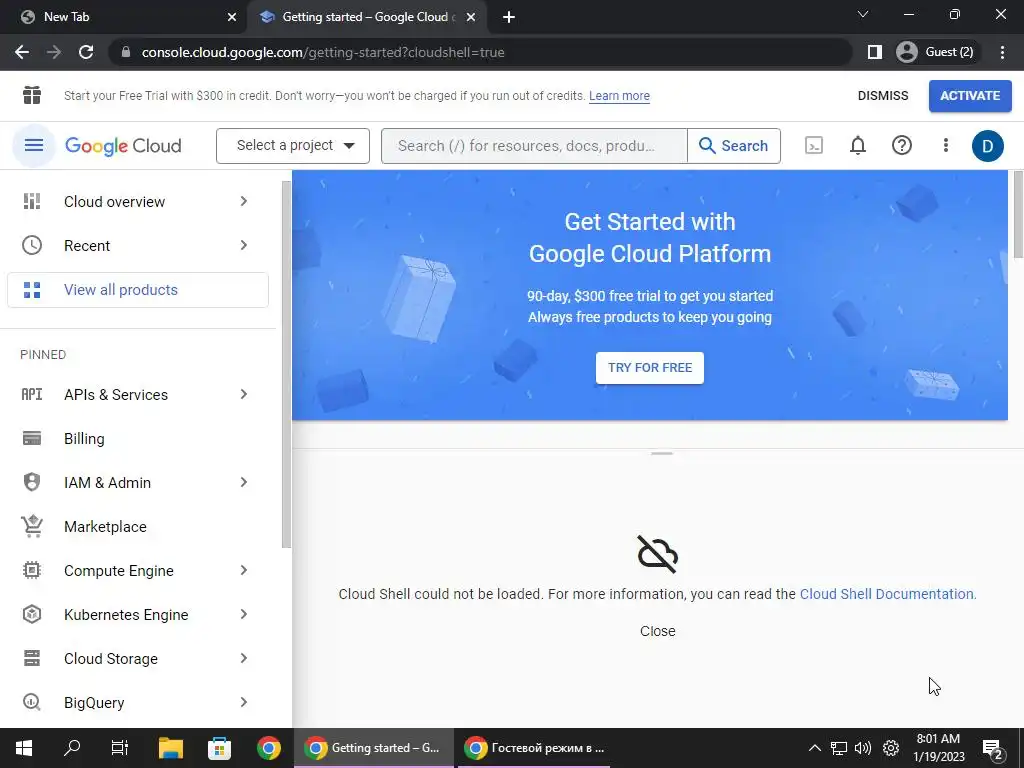This screenshot has width=1024, height=768.
Task: Open Chrome tab search chevron
Action: point(863,14)
